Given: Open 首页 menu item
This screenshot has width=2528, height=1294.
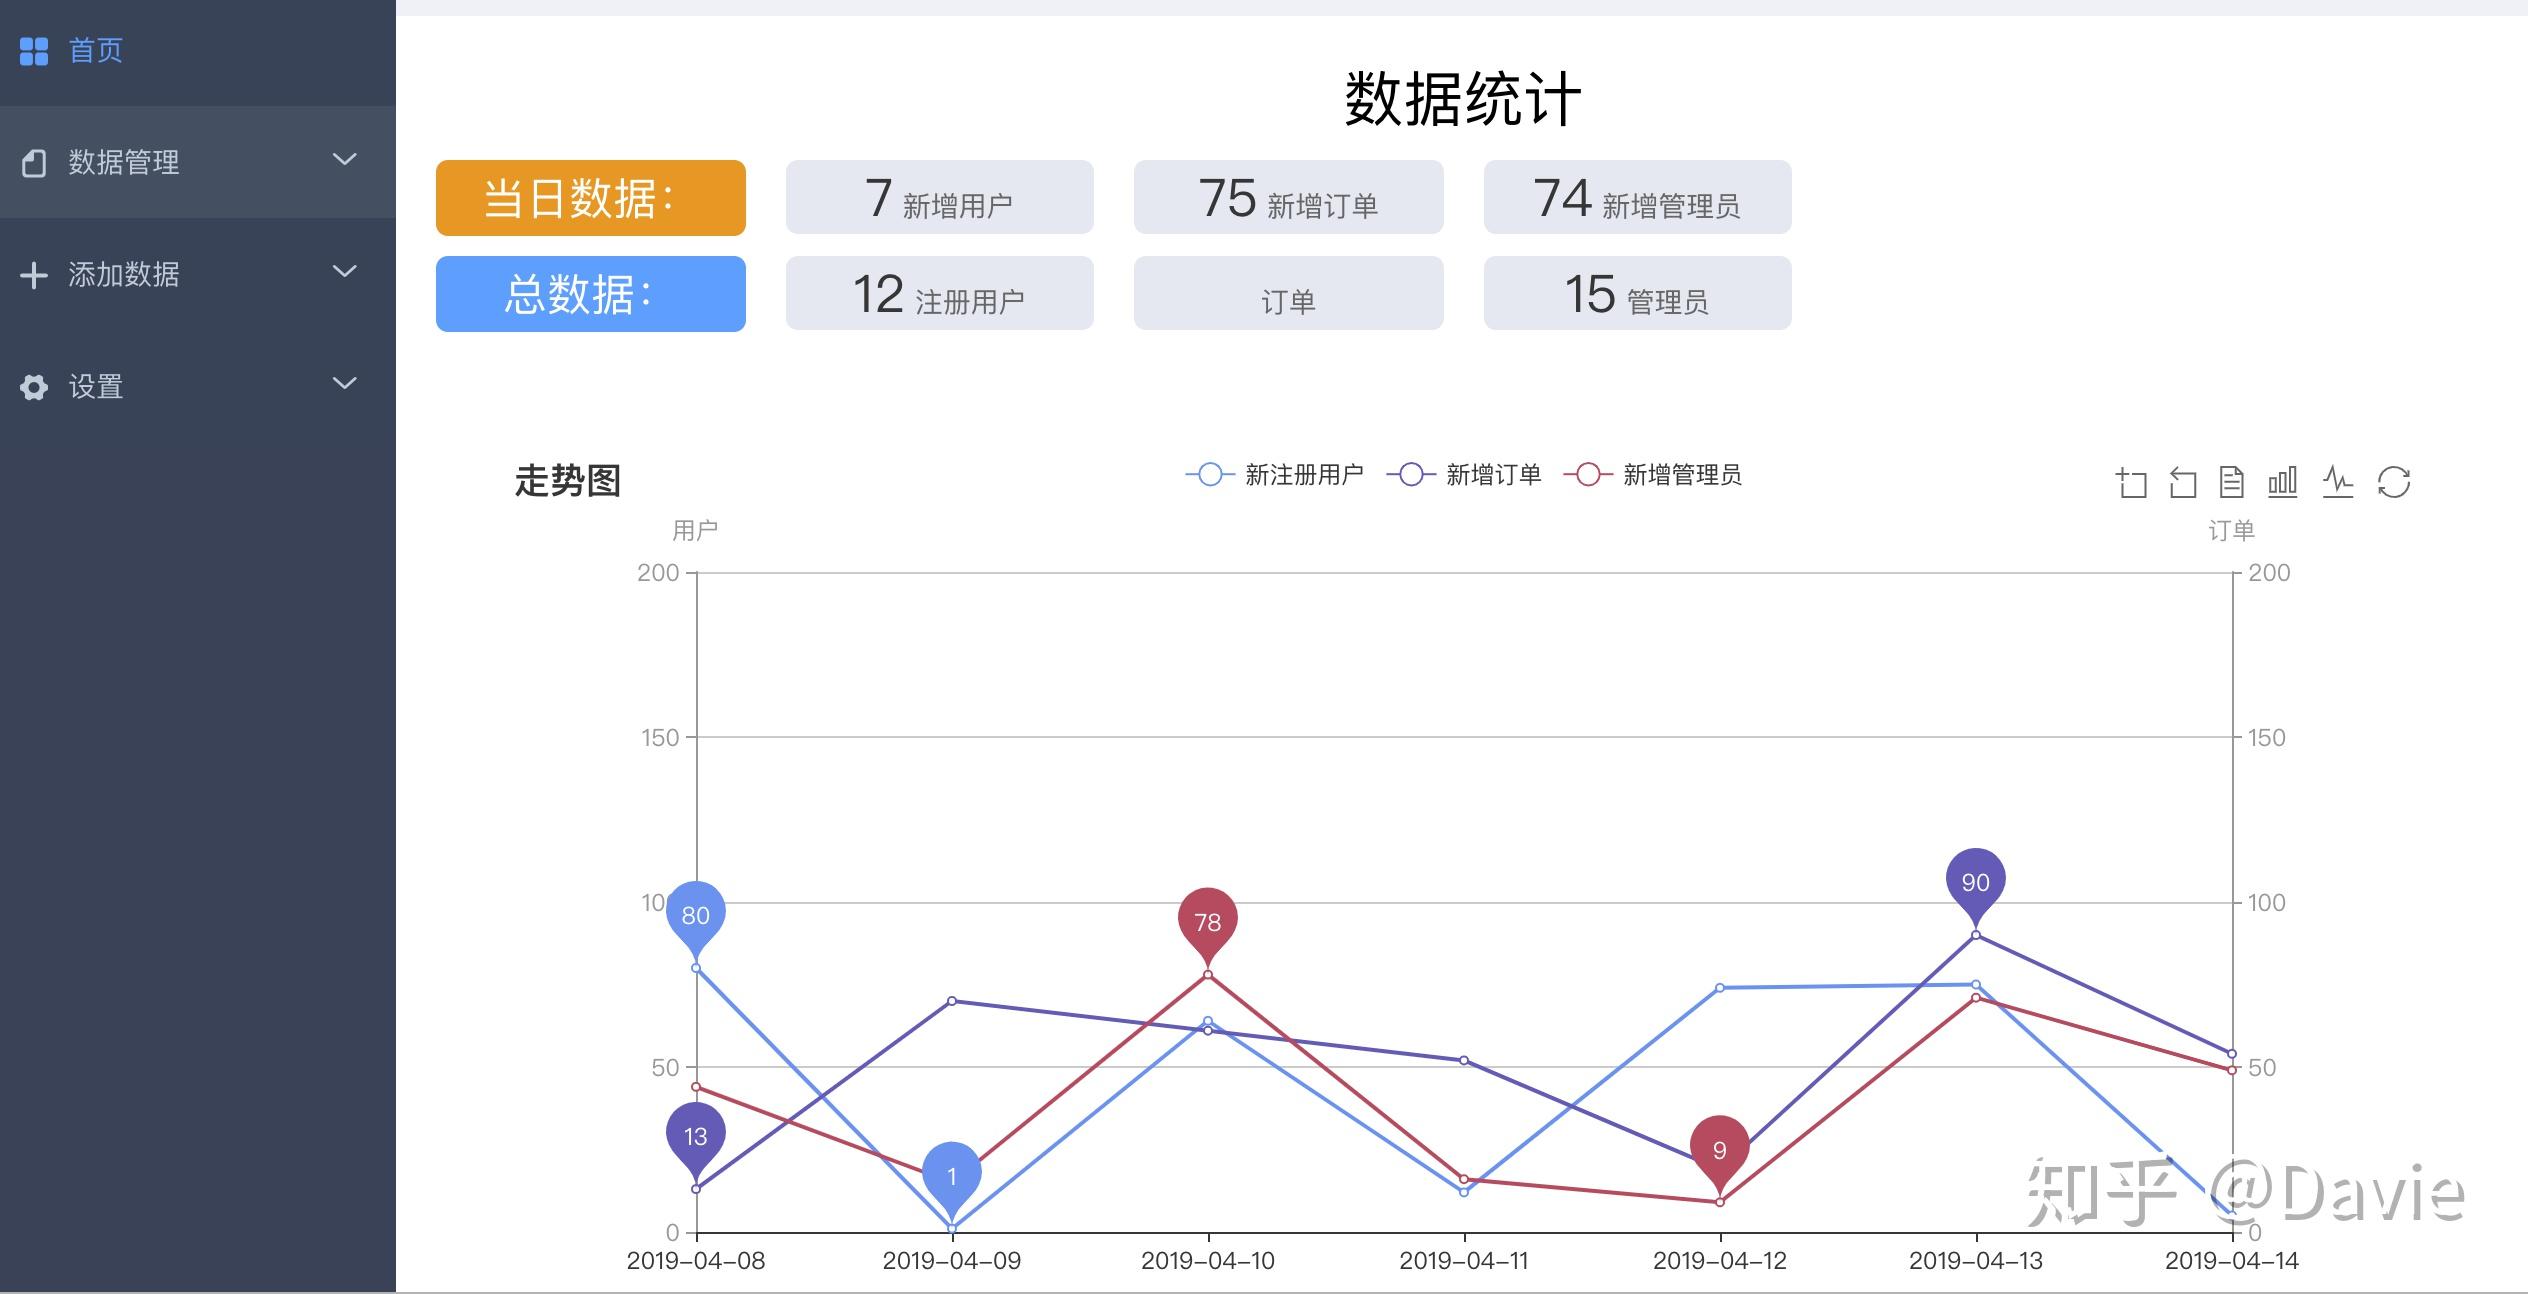Looking at the screenshot, I should (198, 51).
